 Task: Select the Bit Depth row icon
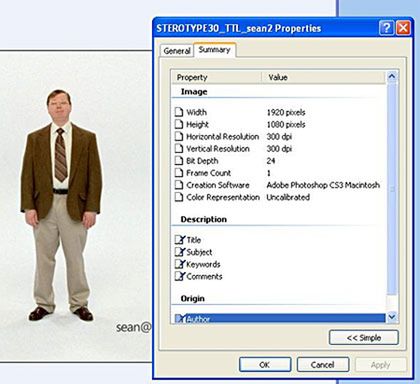[x=179, y=161]
